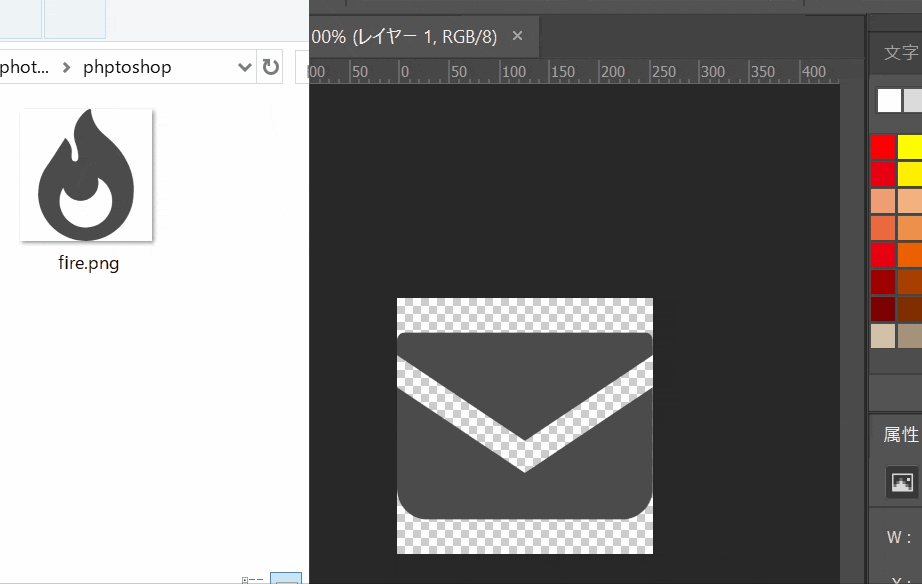Choose the top yellow color swatch
This screenshot has width=922, height=584.
pos(910,147)
